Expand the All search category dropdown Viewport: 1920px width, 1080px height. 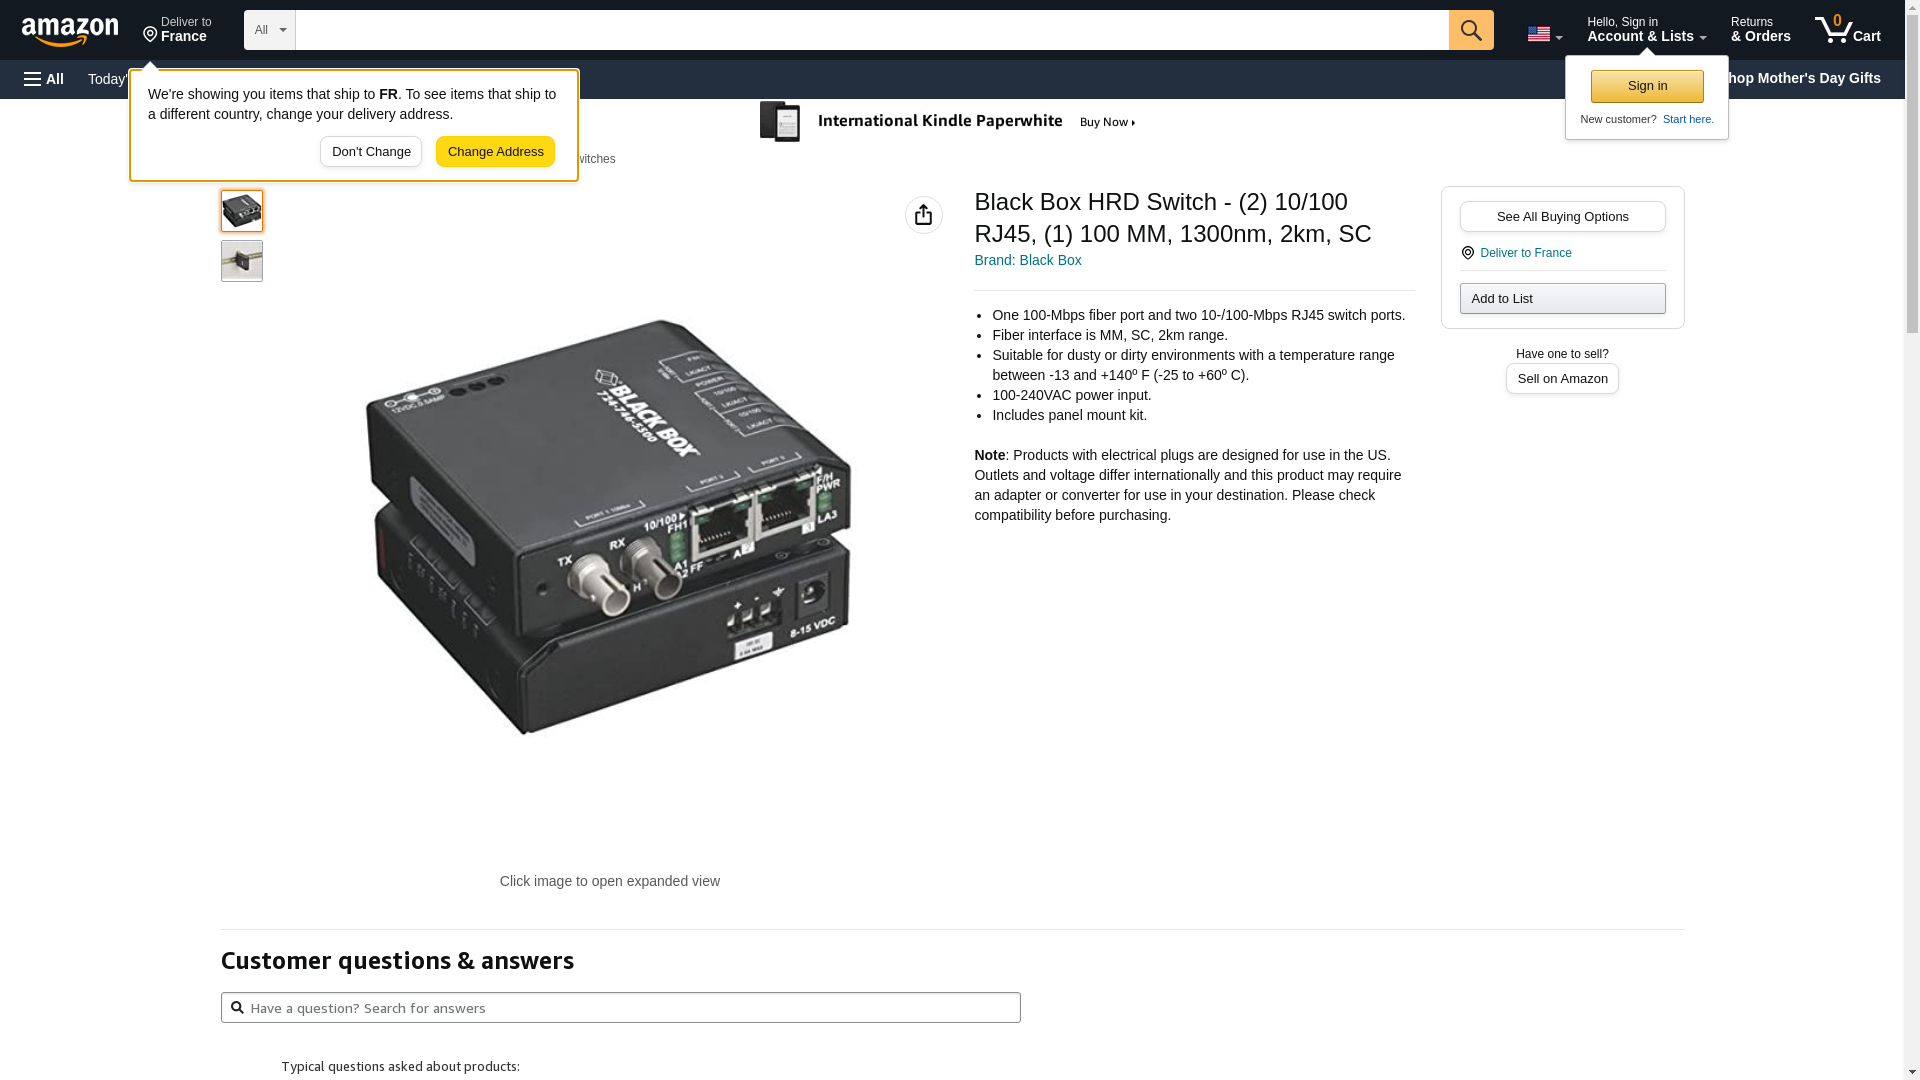269,30
